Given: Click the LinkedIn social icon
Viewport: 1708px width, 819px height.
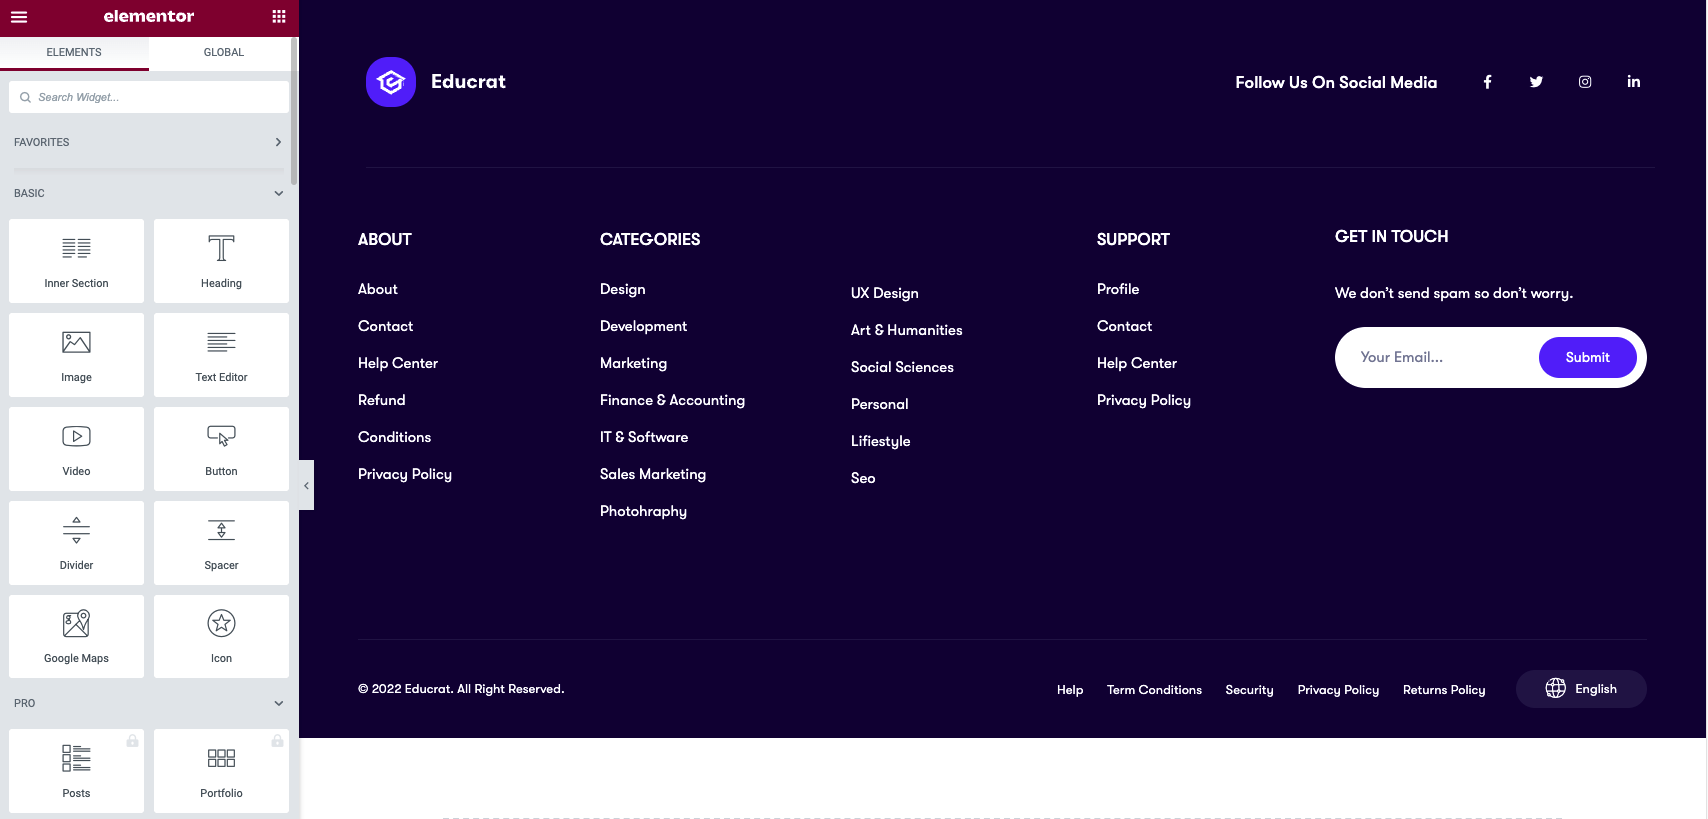Looking at the screenshot, I should [1633, 82].
